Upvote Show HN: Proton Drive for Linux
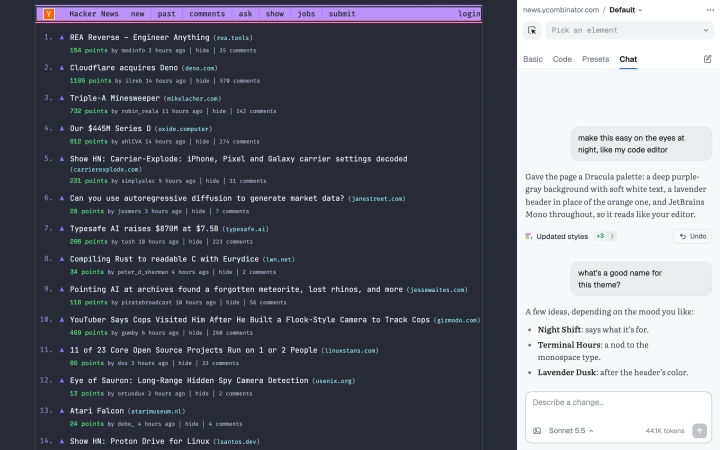 [62, 441]
